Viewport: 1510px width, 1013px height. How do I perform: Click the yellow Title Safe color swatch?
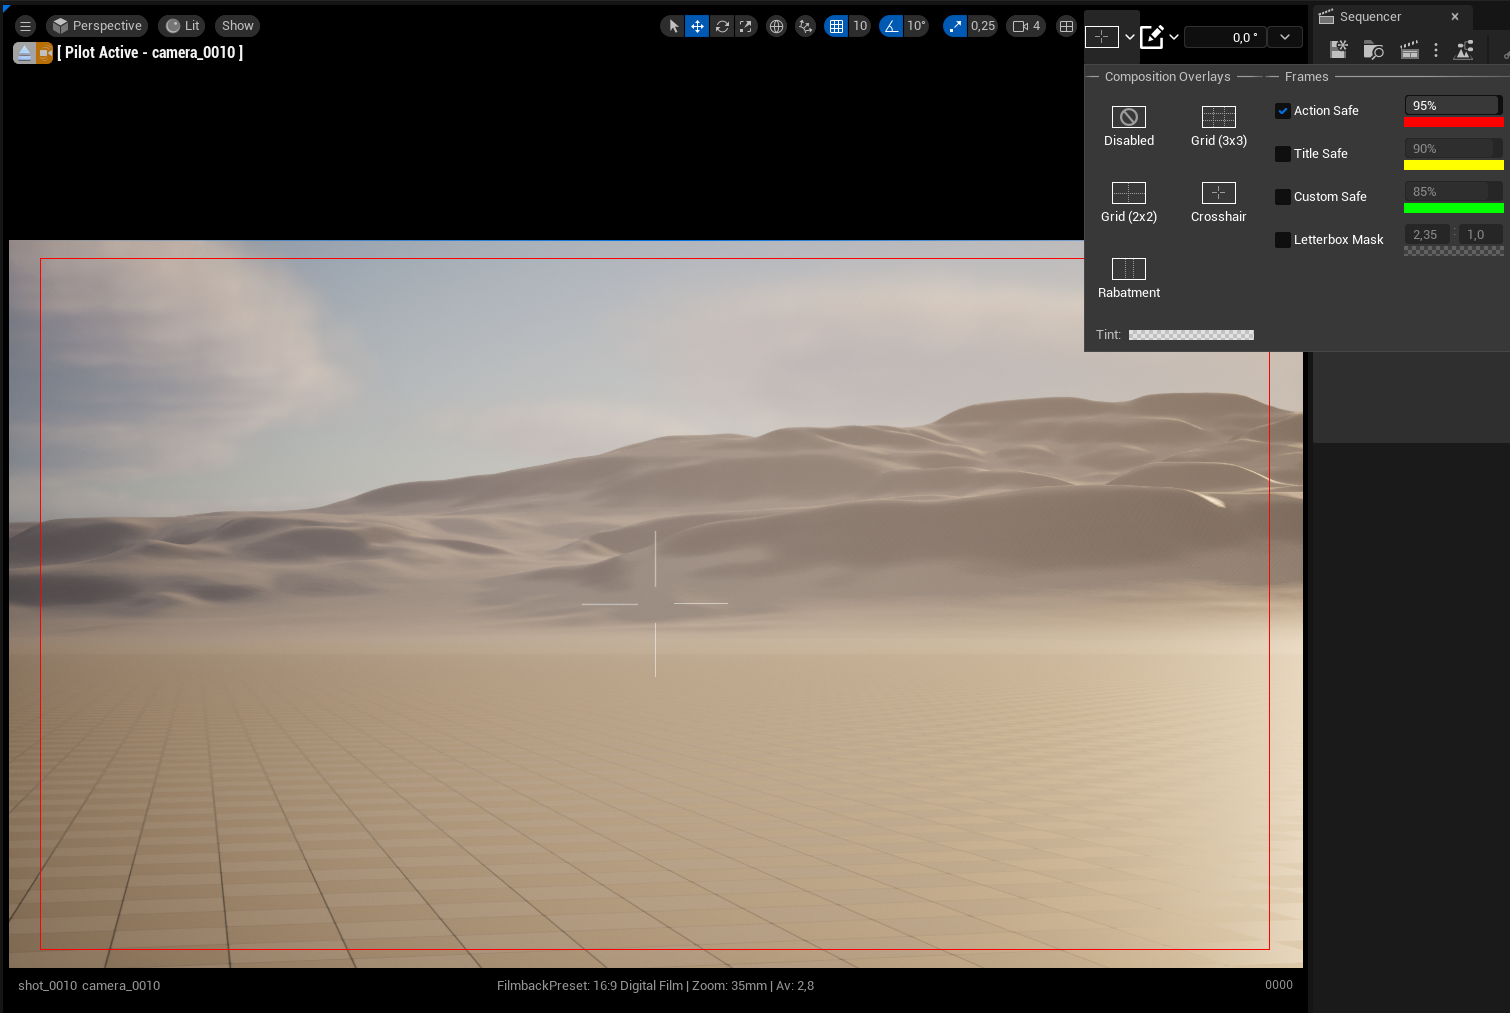tap(1454, 165)
